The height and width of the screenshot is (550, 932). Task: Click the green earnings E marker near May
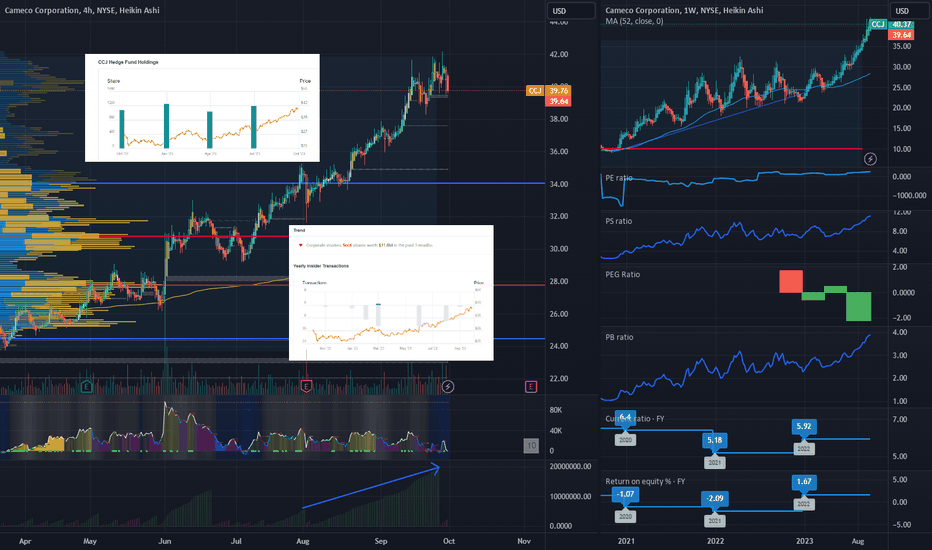(x=86, y=386)
